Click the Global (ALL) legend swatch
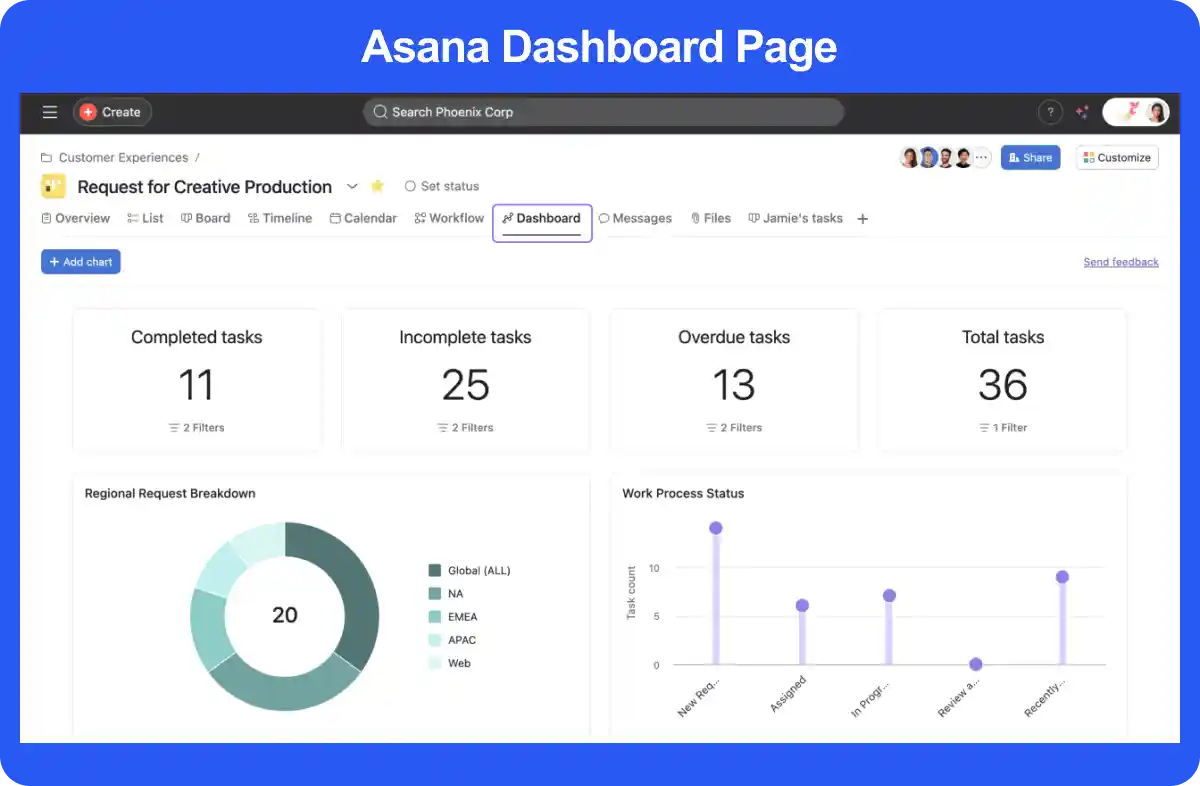Viewport: 1200px width, 786px height. coord(435,570)
